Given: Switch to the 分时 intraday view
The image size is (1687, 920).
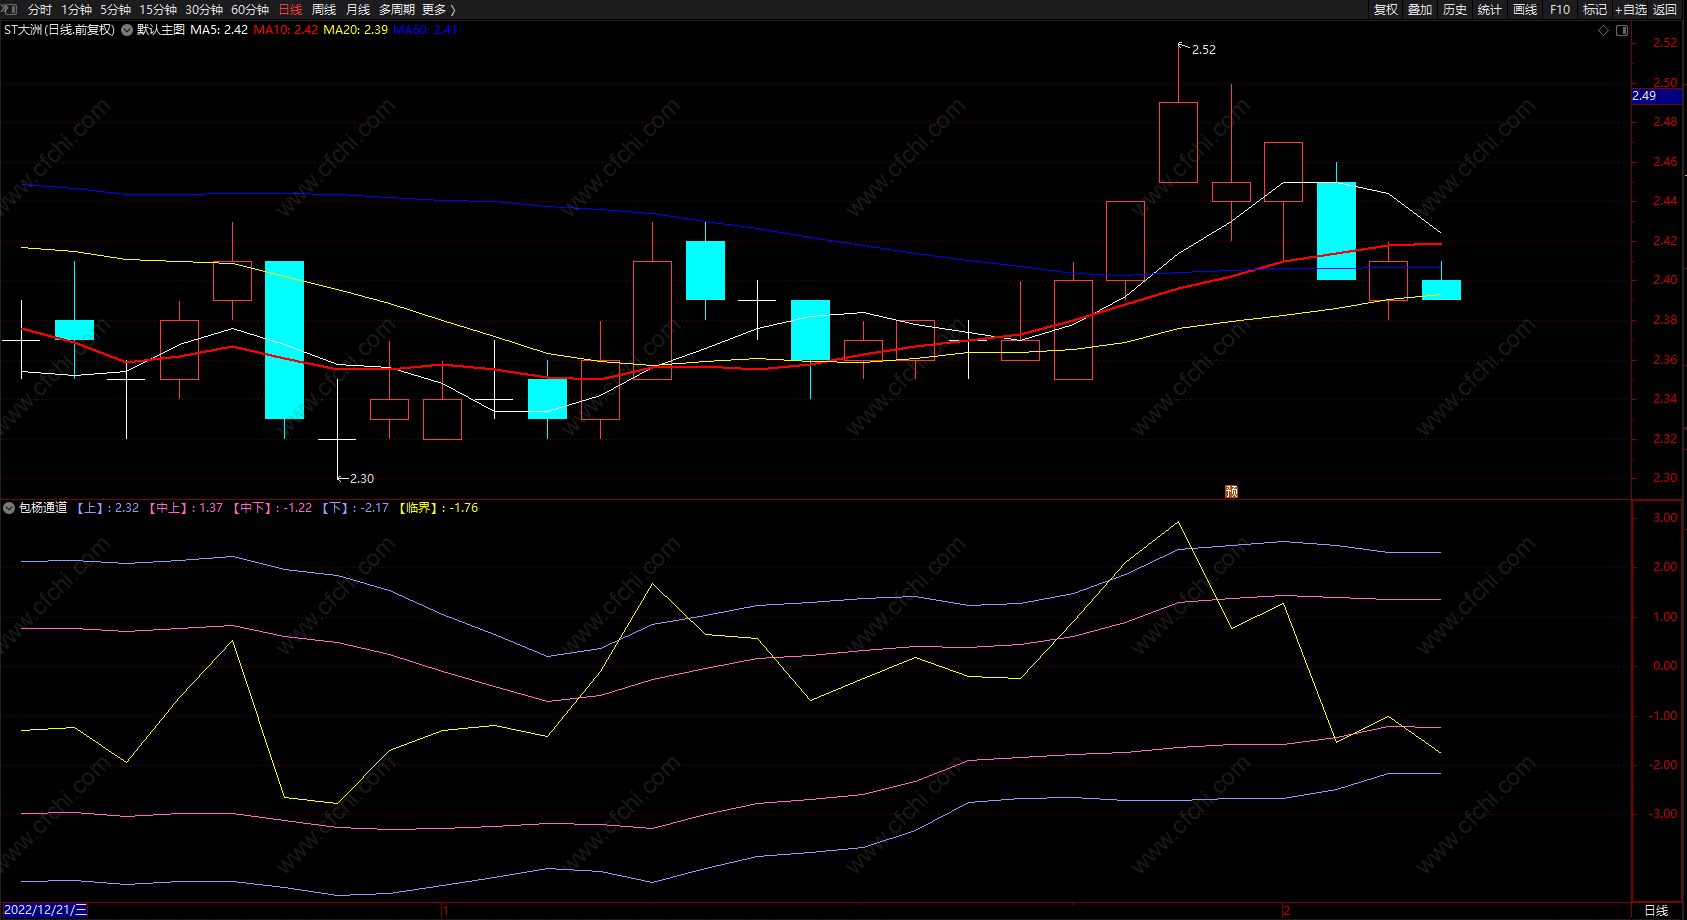Looking at the screenshot, I should pyautogui.click(x=40, y=9).
